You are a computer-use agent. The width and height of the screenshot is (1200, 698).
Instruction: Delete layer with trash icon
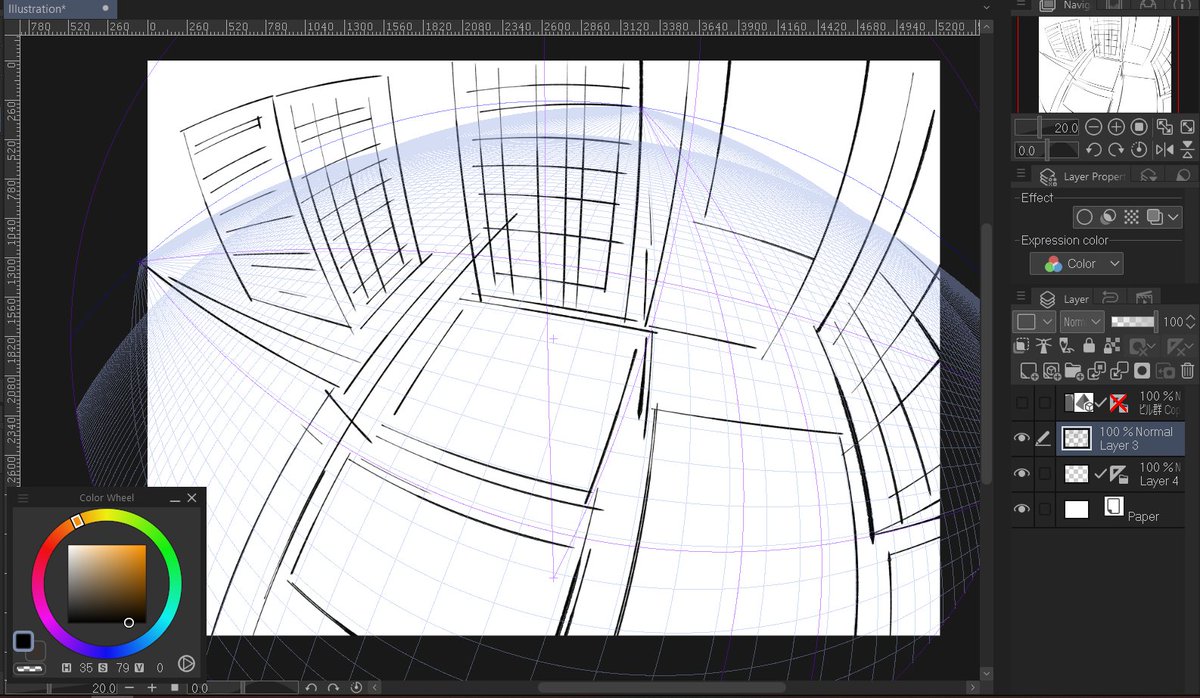point(1187,371)
